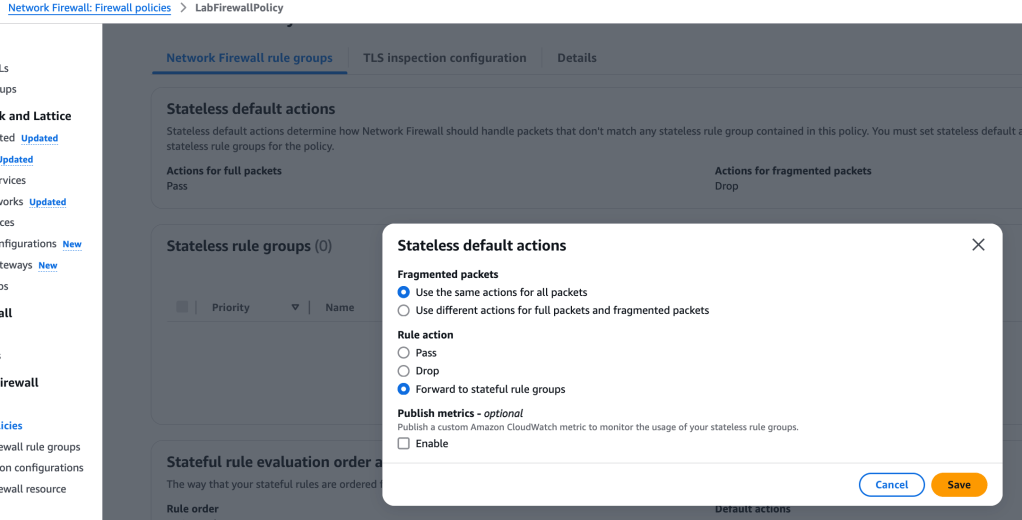The image size is (1022, 520).
Task: Select different actions for full and fragmented packets
Action: [x=404, y=310]
